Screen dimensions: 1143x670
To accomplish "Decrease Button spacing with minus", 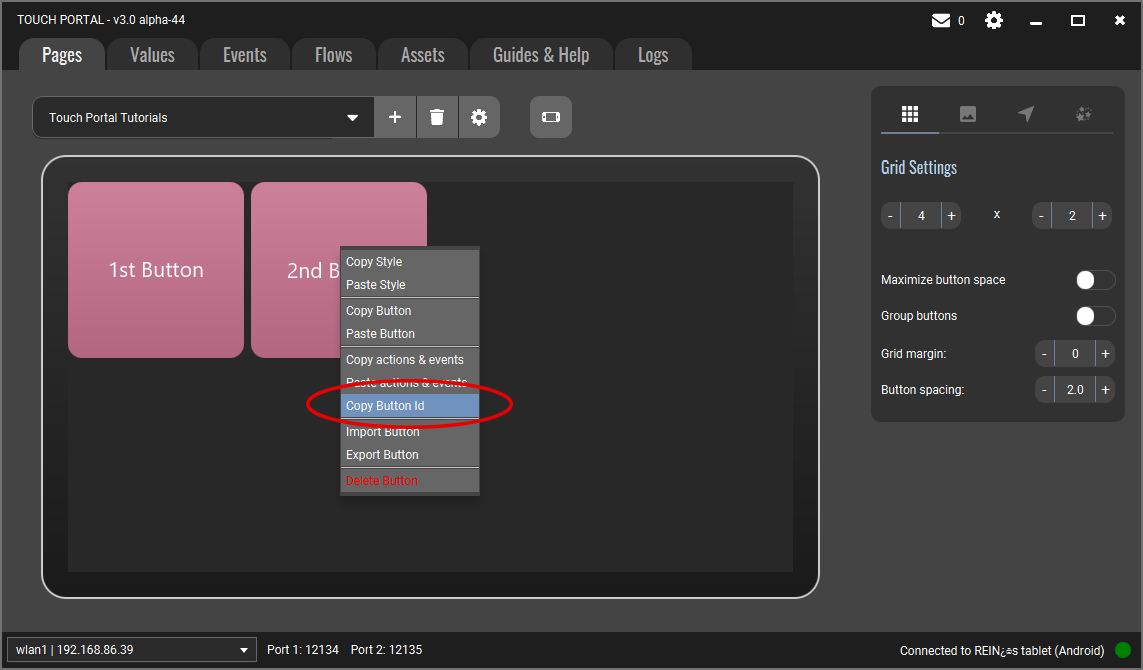I will [1044, 390].
